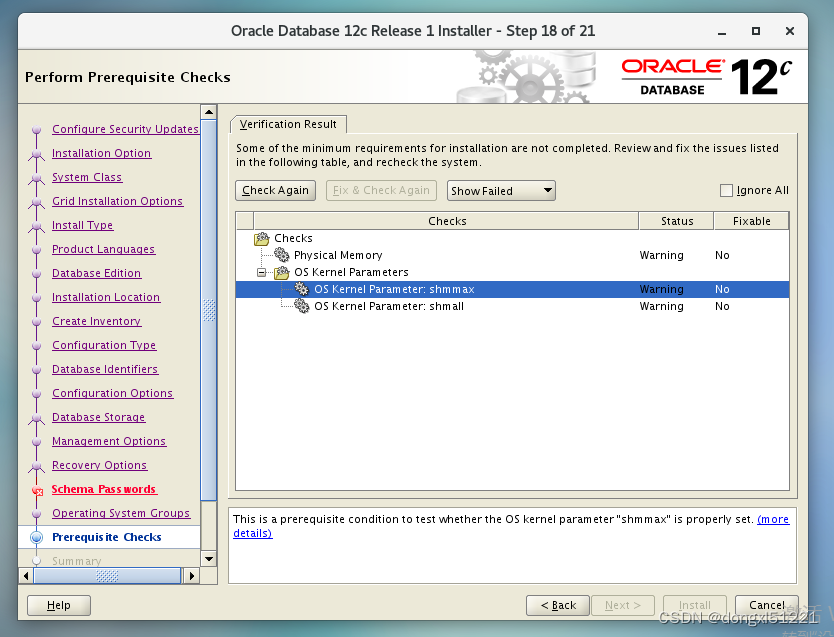Click the Check Again button
Screen dimensions: 834x637
click(x=275, y=190)
